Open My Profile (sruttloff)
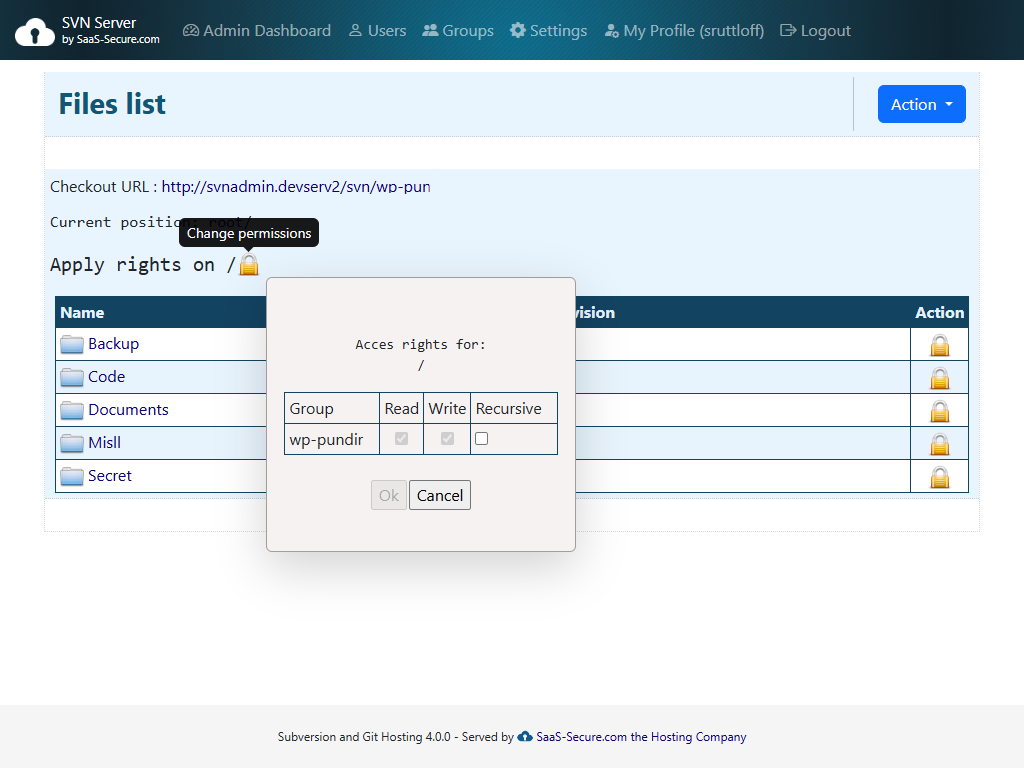Image resolution: width=1024 pixels, height=768 pixels. 683,30
